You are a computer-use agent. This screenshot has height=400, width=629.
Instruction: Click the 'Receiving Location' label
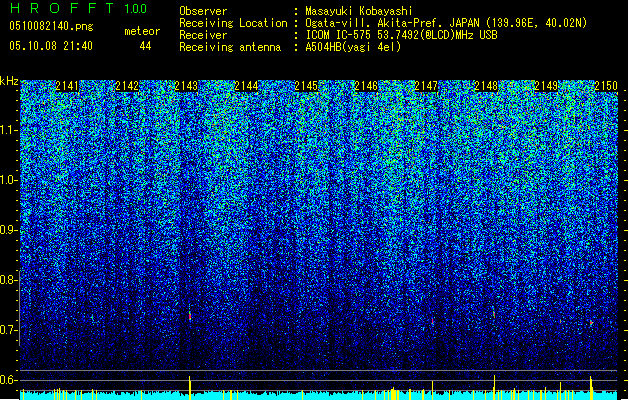[x=233, y=23]
